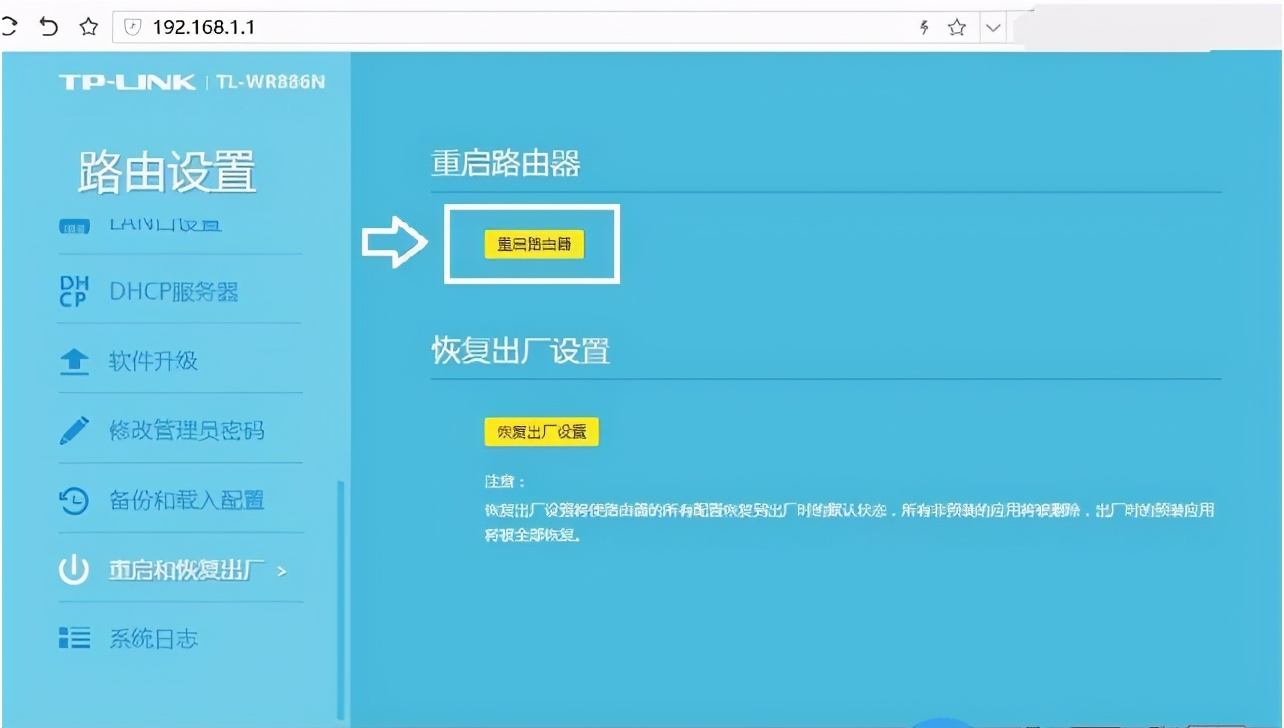
Task: Click the lightning bolt icon in address bar
Action: [924, 28]
